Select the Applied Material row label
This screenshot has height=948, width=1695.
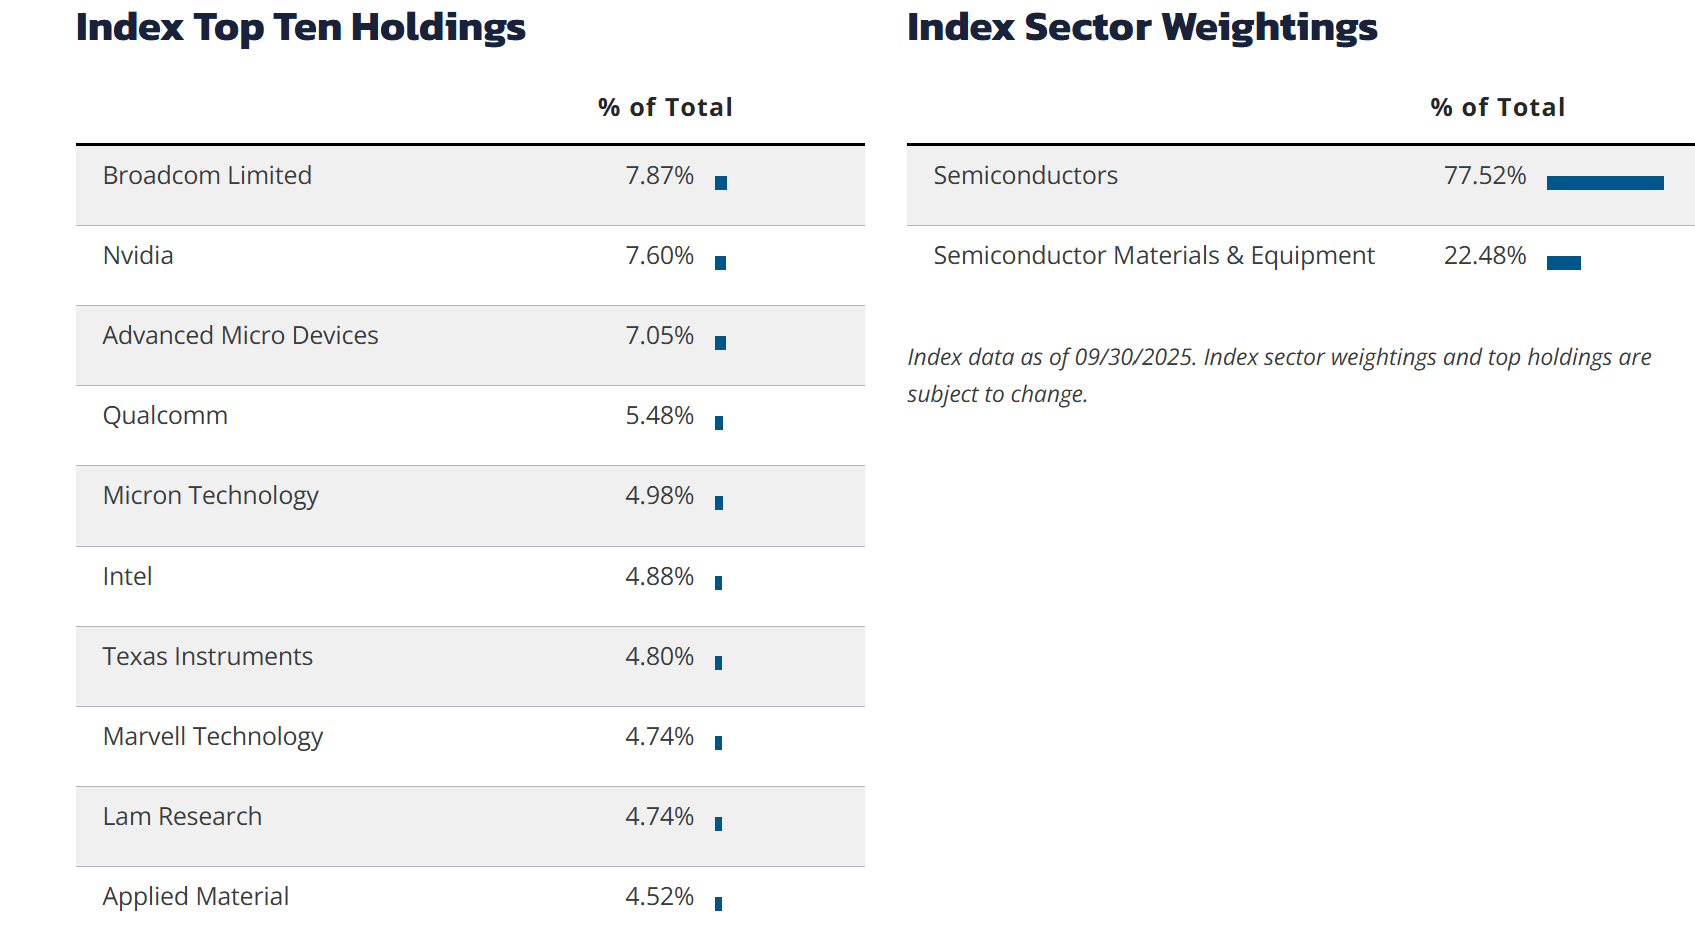[195, 897]
